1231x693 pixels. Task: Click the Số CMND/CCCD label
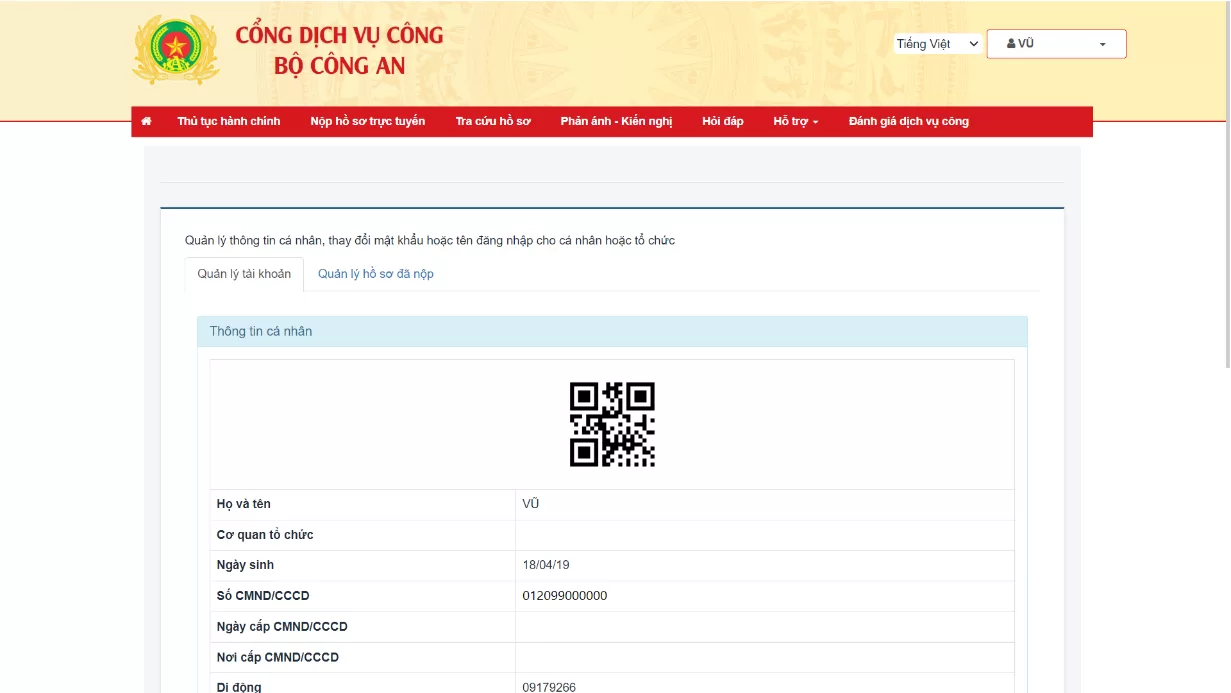point(263,596)
